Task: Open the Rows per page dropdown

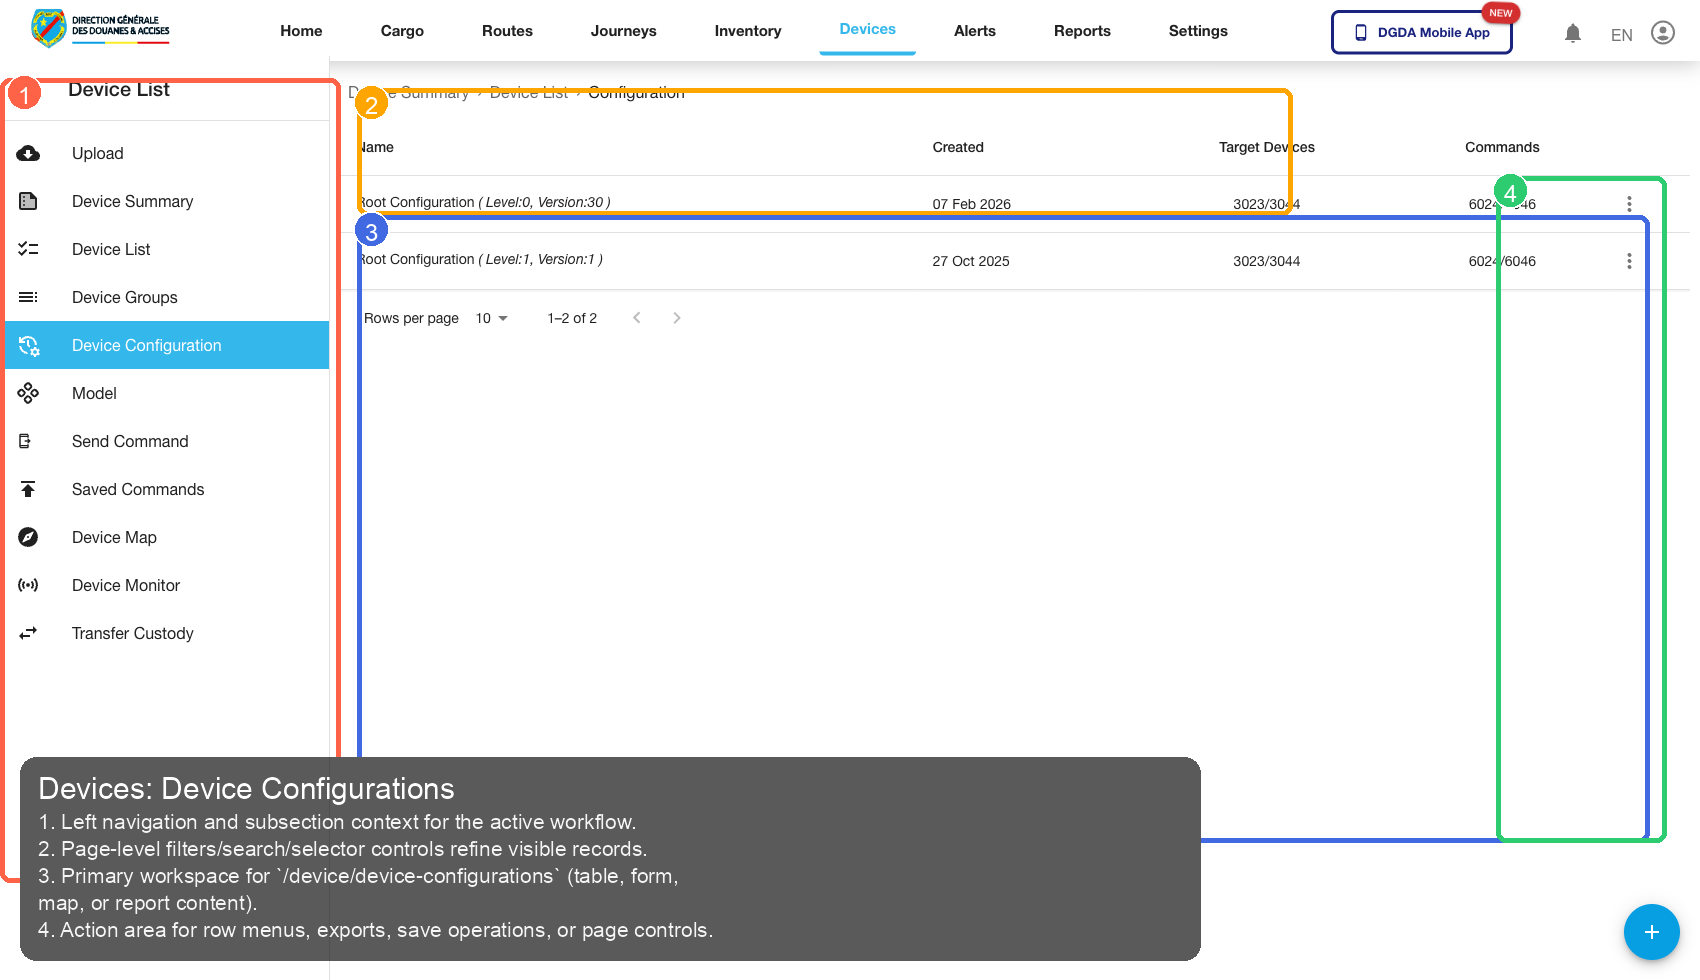Action: [x=490, y=318]
